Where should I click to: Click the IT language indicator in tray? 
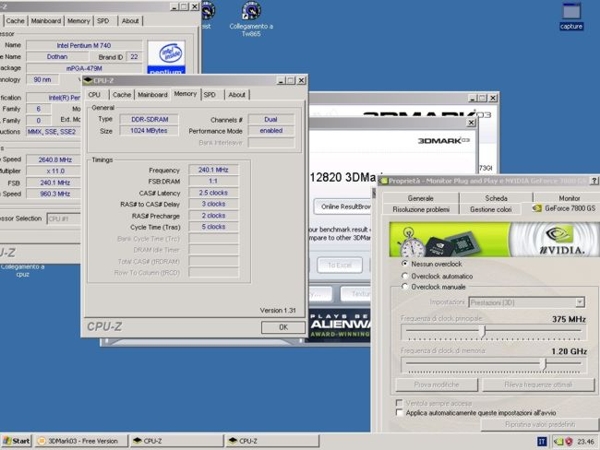click(x=542, y=442)
